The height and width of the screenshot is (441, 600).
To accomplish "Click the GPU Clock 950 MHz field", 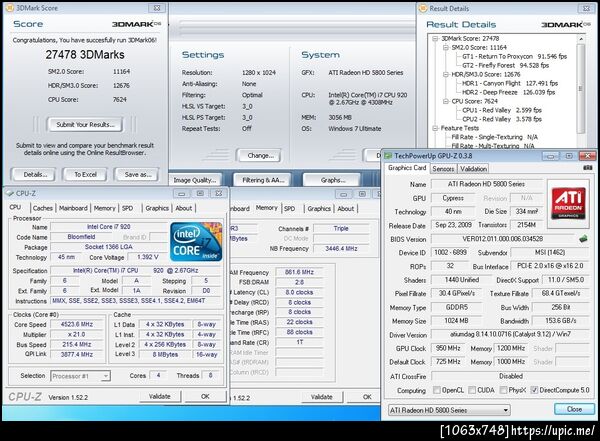I will [x=448, y=348].
